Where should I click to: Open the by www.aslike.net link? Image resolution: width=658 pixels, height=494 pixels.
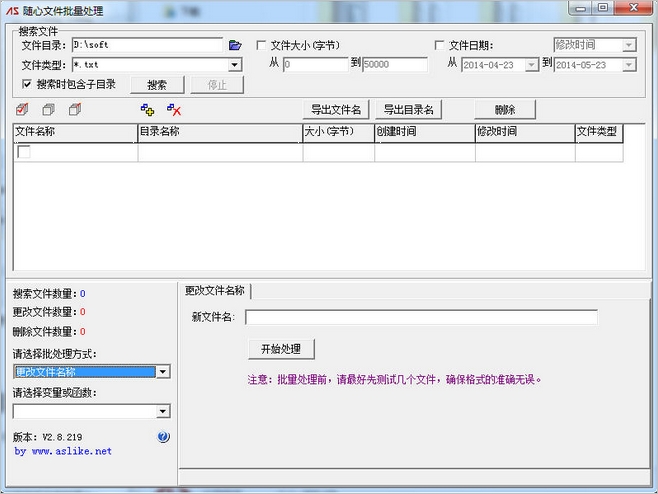pyautogui.click(x=63, y=451)
